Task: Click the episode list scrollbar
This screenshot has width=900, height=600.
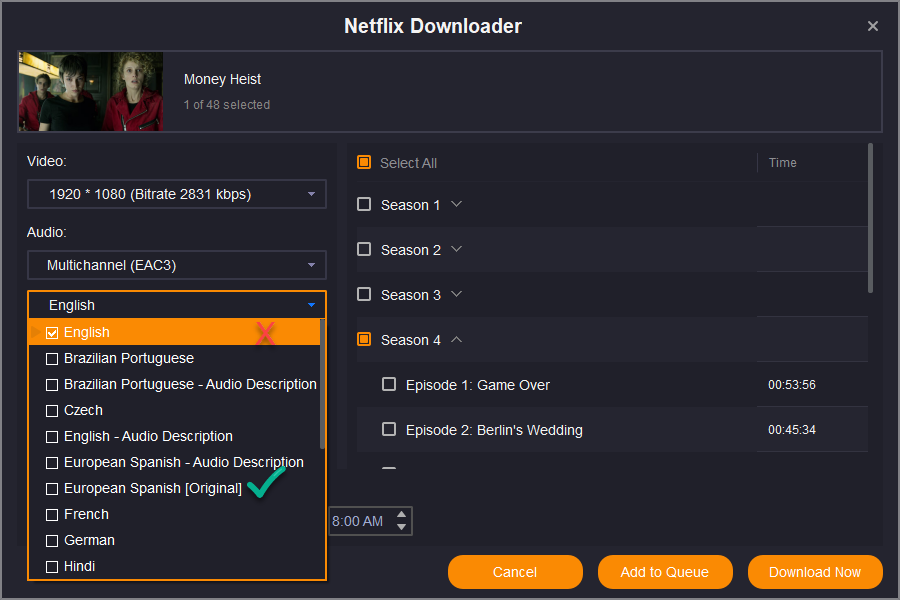Action: [x=870, y=218]
